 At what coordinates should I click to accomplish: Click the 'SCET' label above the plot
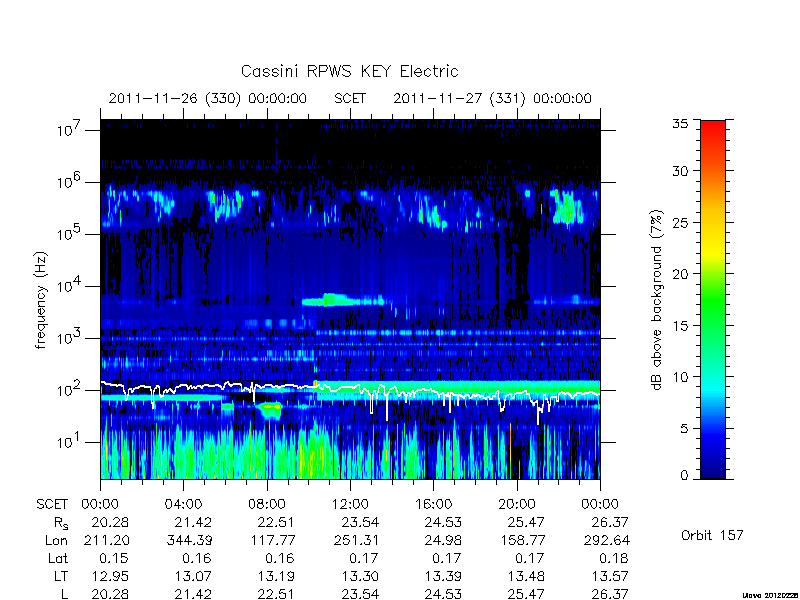[350, 98]
